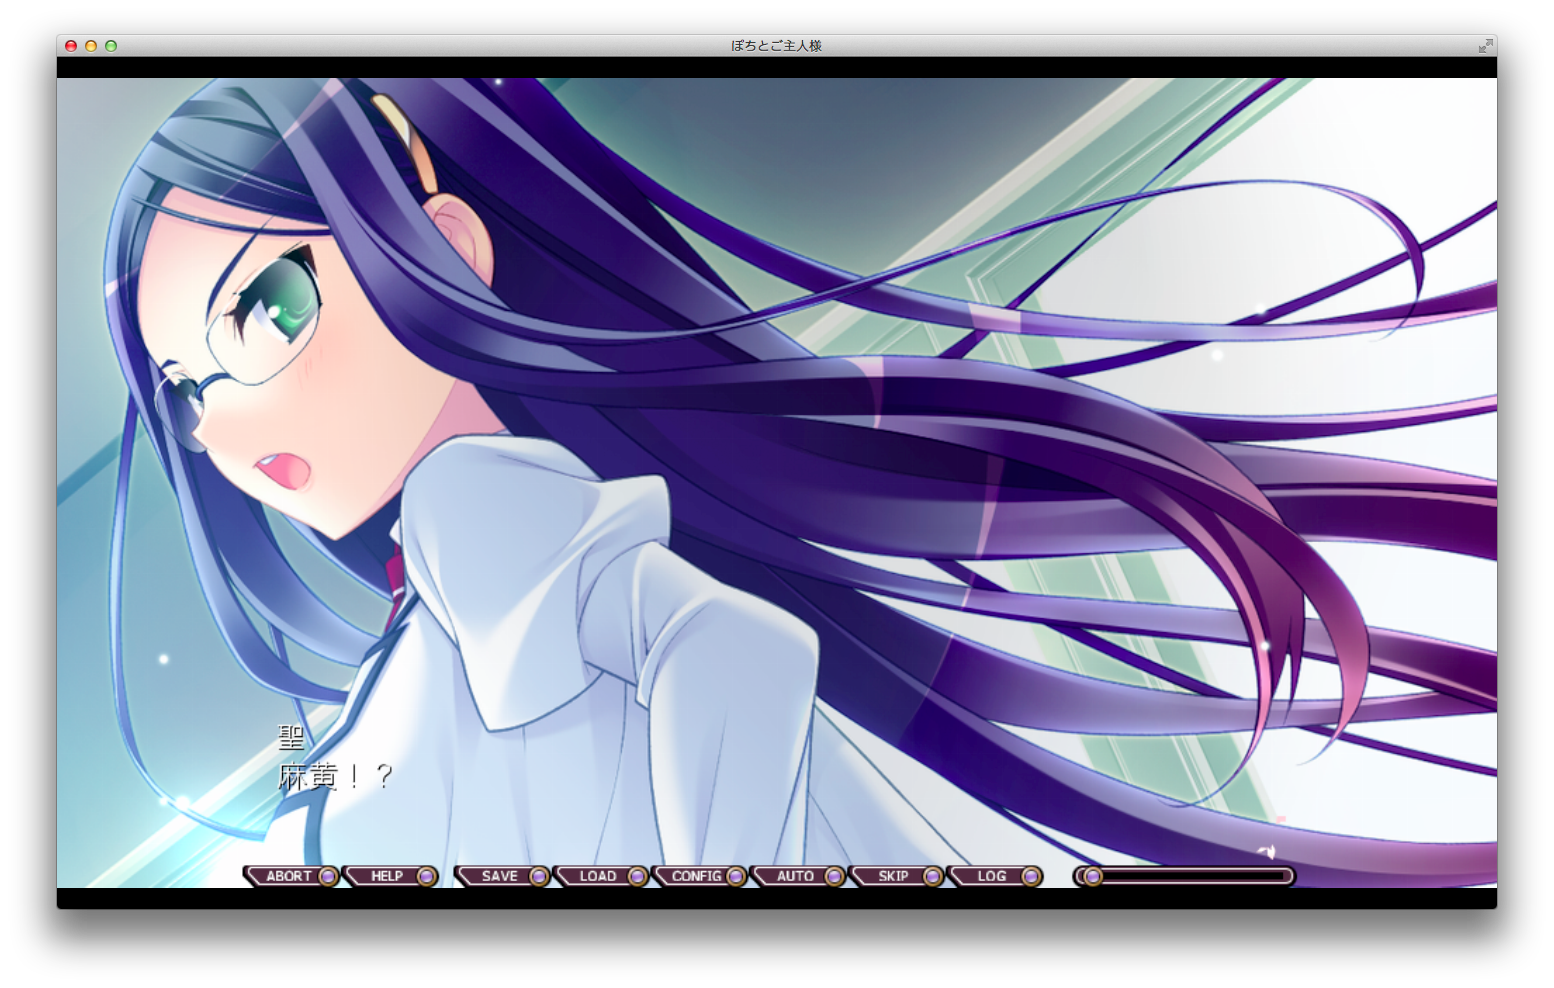This screenshot has width=1554, height=988.
Task: Open the HELP screen
Action: click(390, 876)
